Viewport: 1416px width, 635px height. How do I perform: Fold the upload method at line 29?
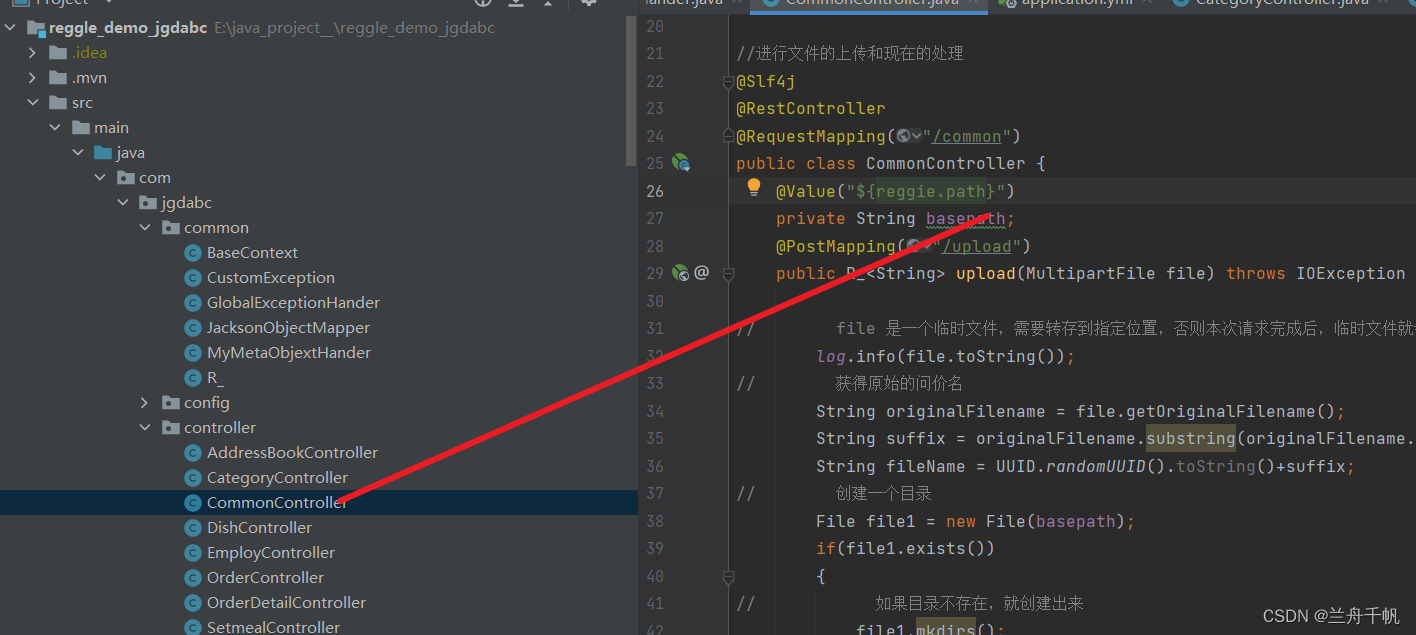(728, 273)
